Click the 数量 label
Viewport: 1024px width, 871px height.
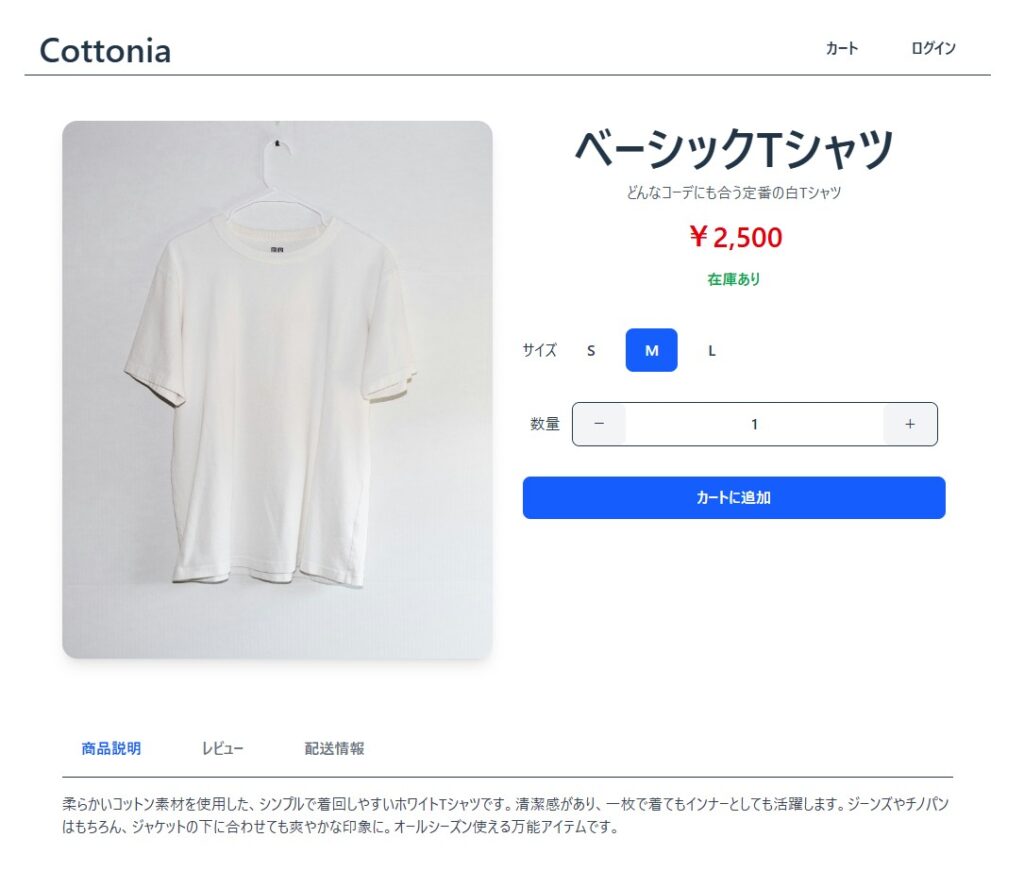tap(545, 424)
